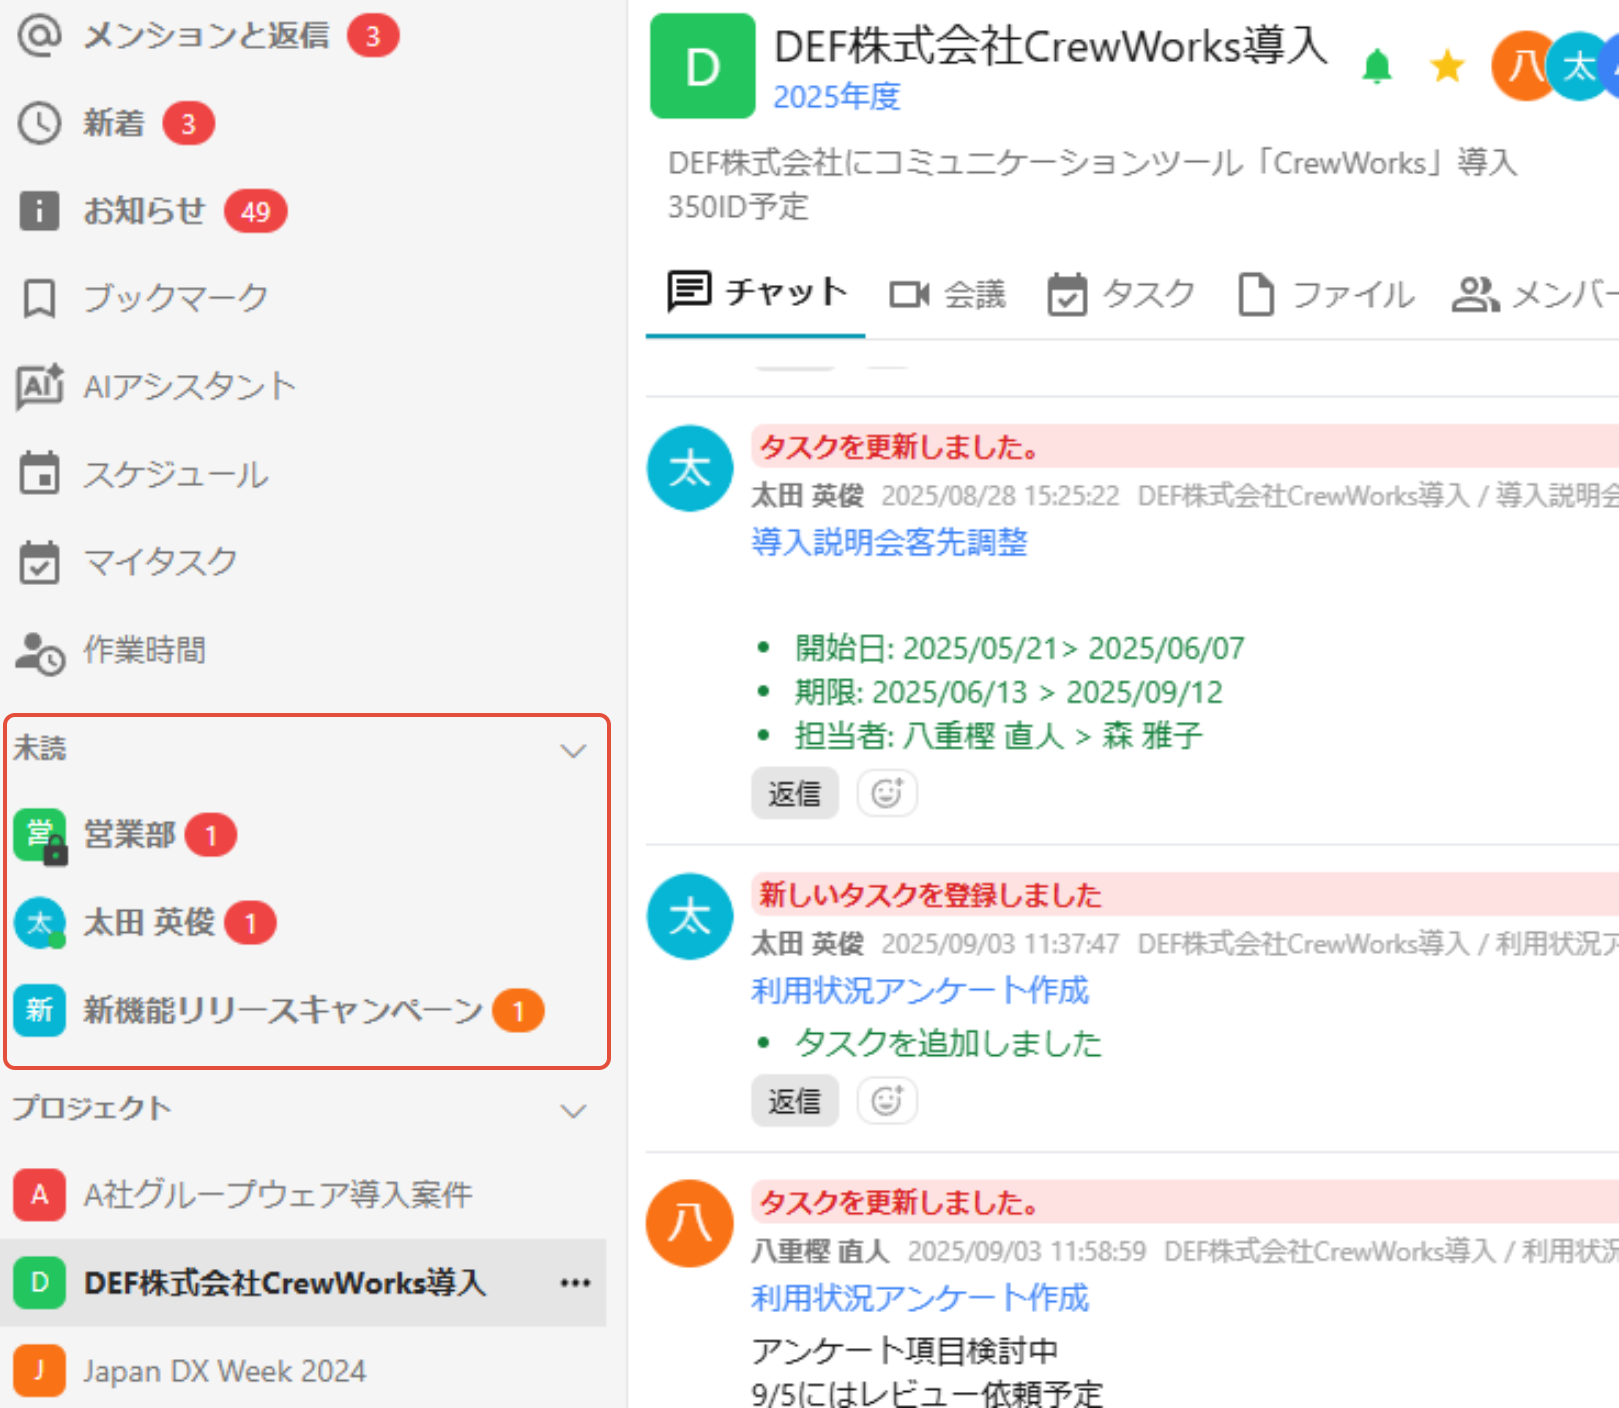Click 太 avatar on 2025/09/03 11:37 message
The image size is (1619, 1408).
(690, 917)
